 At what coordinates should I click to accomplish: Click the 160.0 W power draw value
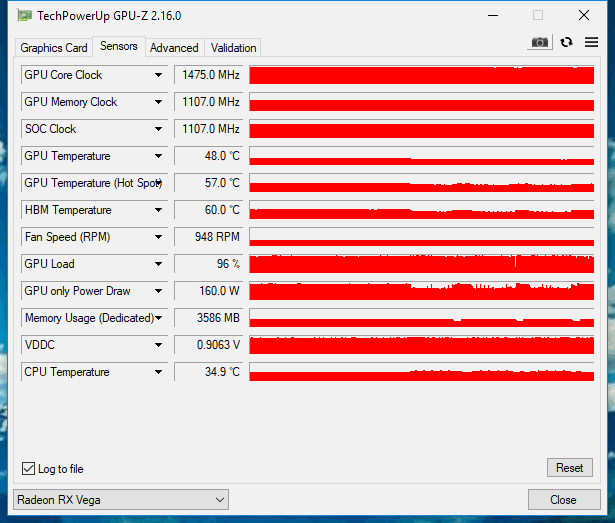[x=209, y=291]
